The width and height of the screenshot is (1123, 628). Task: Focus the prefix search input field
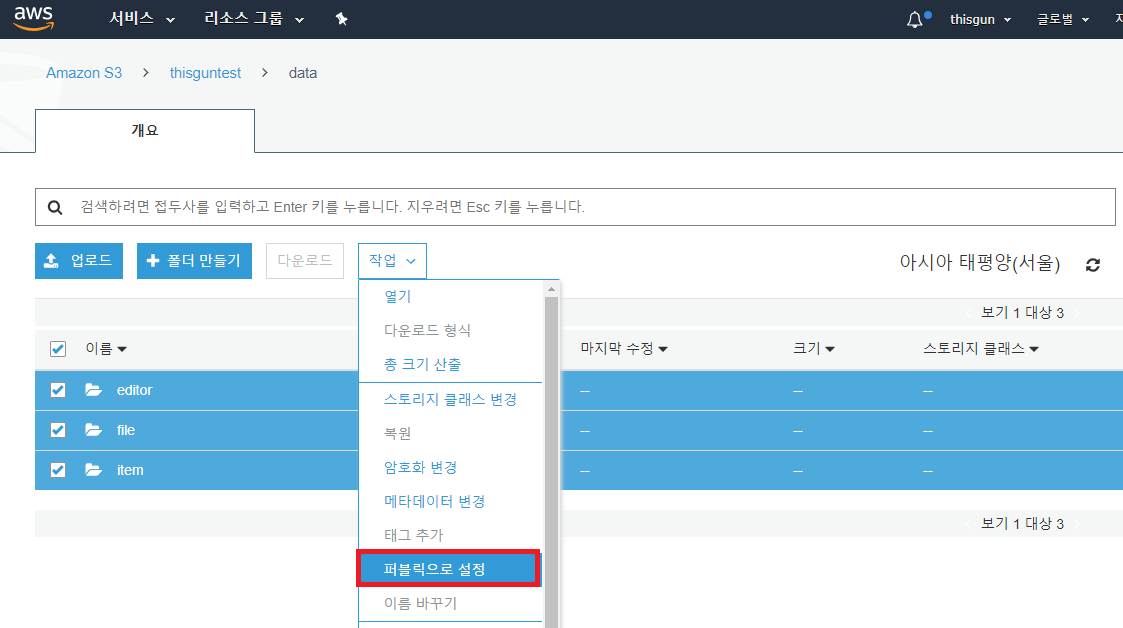(590, 207)
